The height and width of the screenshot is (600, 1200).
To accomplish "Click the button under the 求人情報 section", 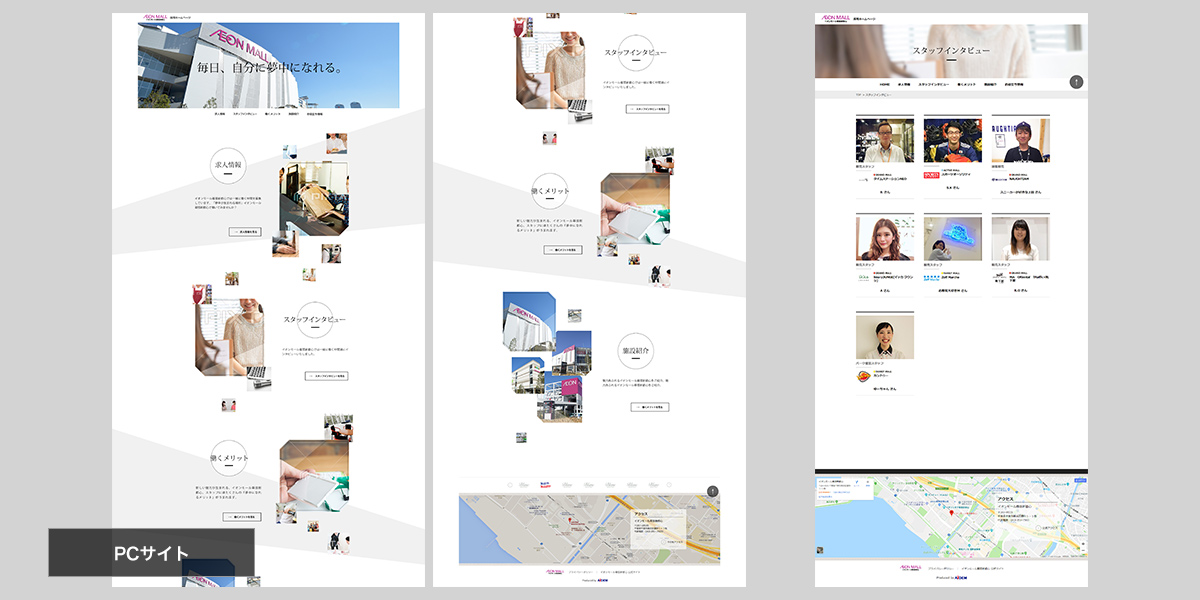I will [x=244, y=231].
